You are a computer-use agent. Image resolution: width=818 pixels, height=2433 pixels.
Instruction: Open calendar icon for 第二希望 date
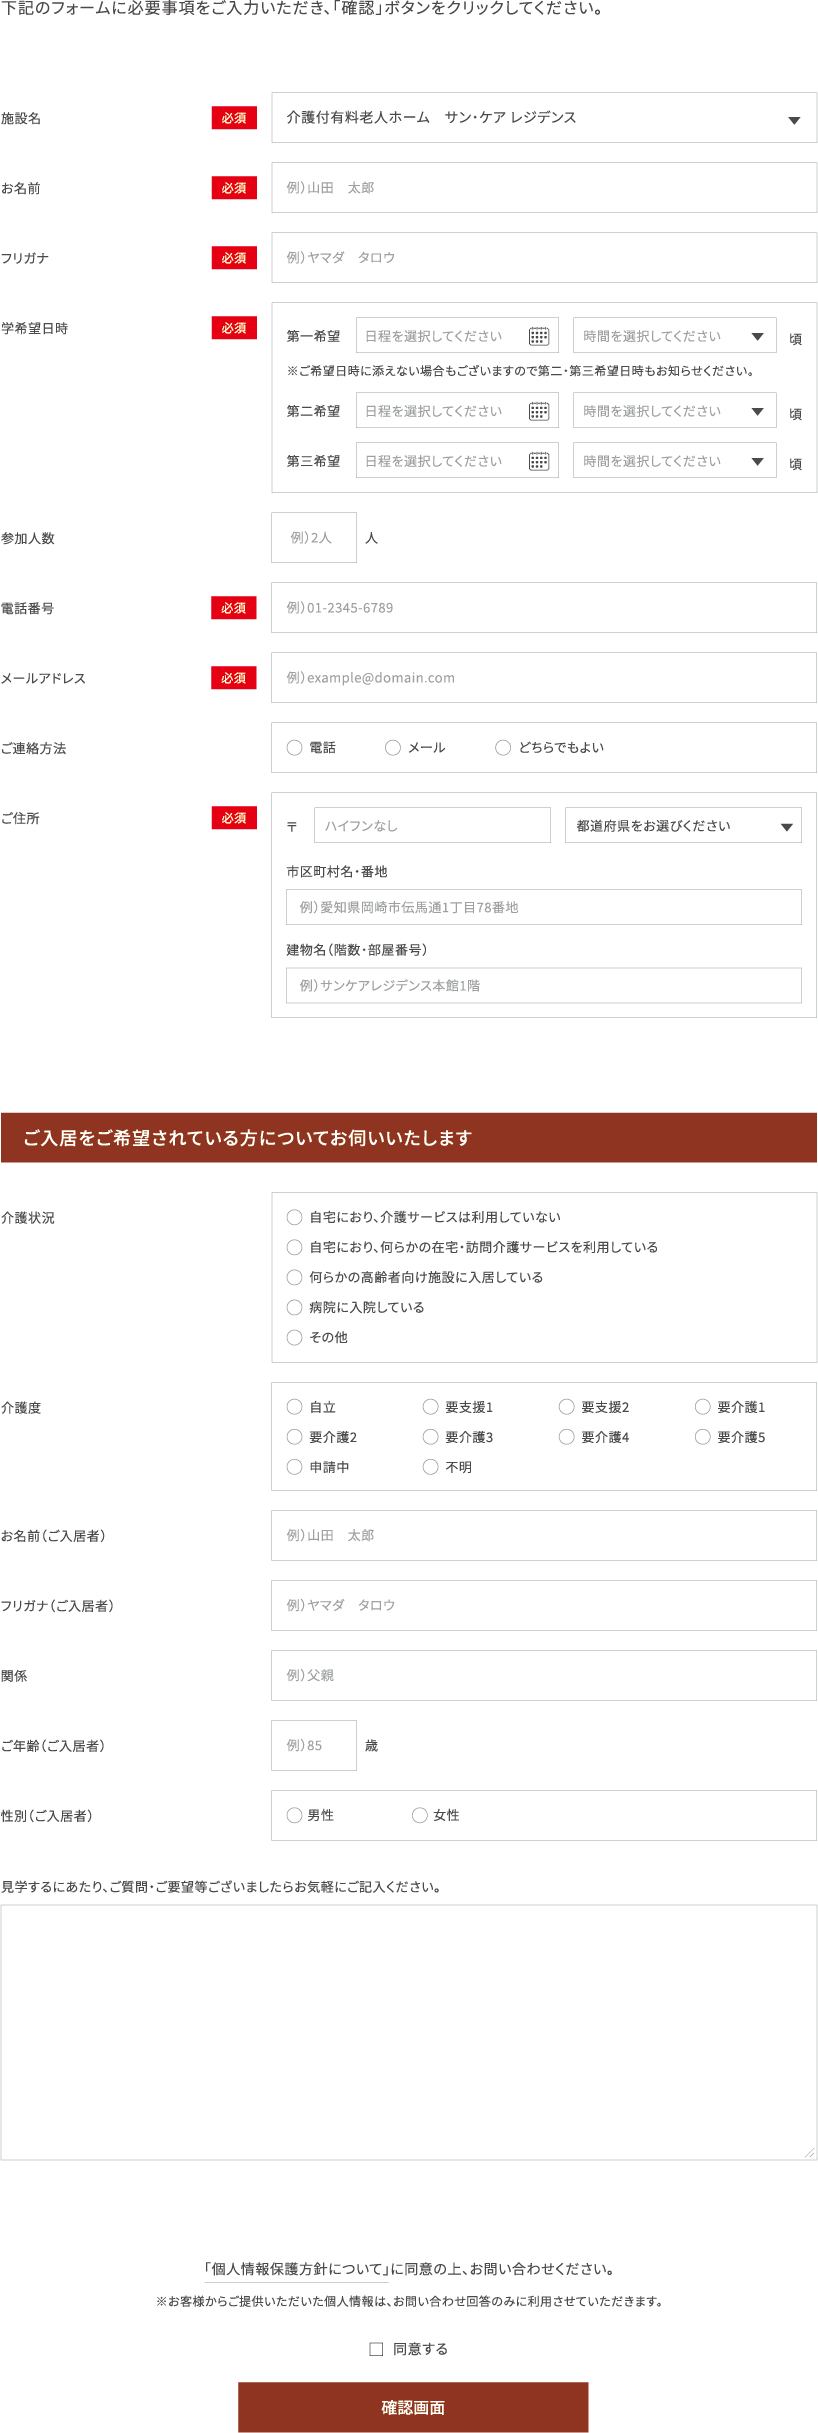point(539,411)
